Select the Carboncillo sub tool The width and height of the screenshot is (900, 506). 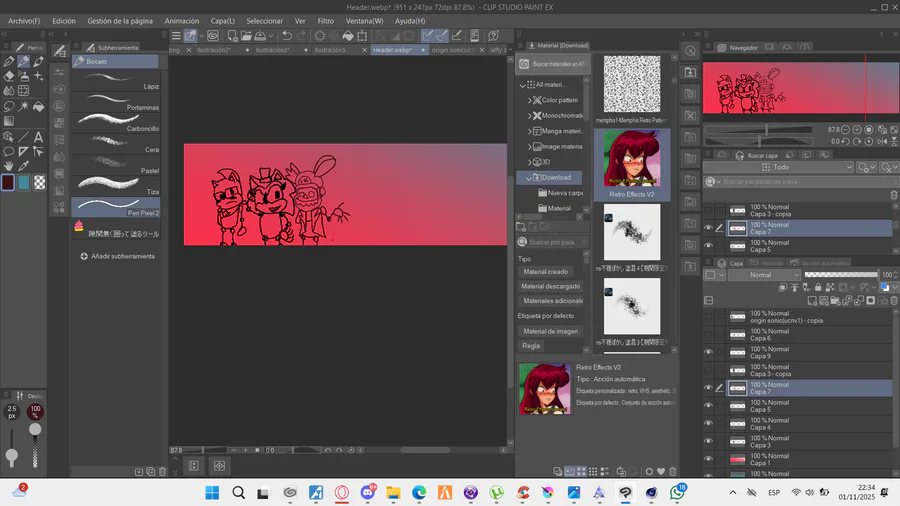point(117,123)
